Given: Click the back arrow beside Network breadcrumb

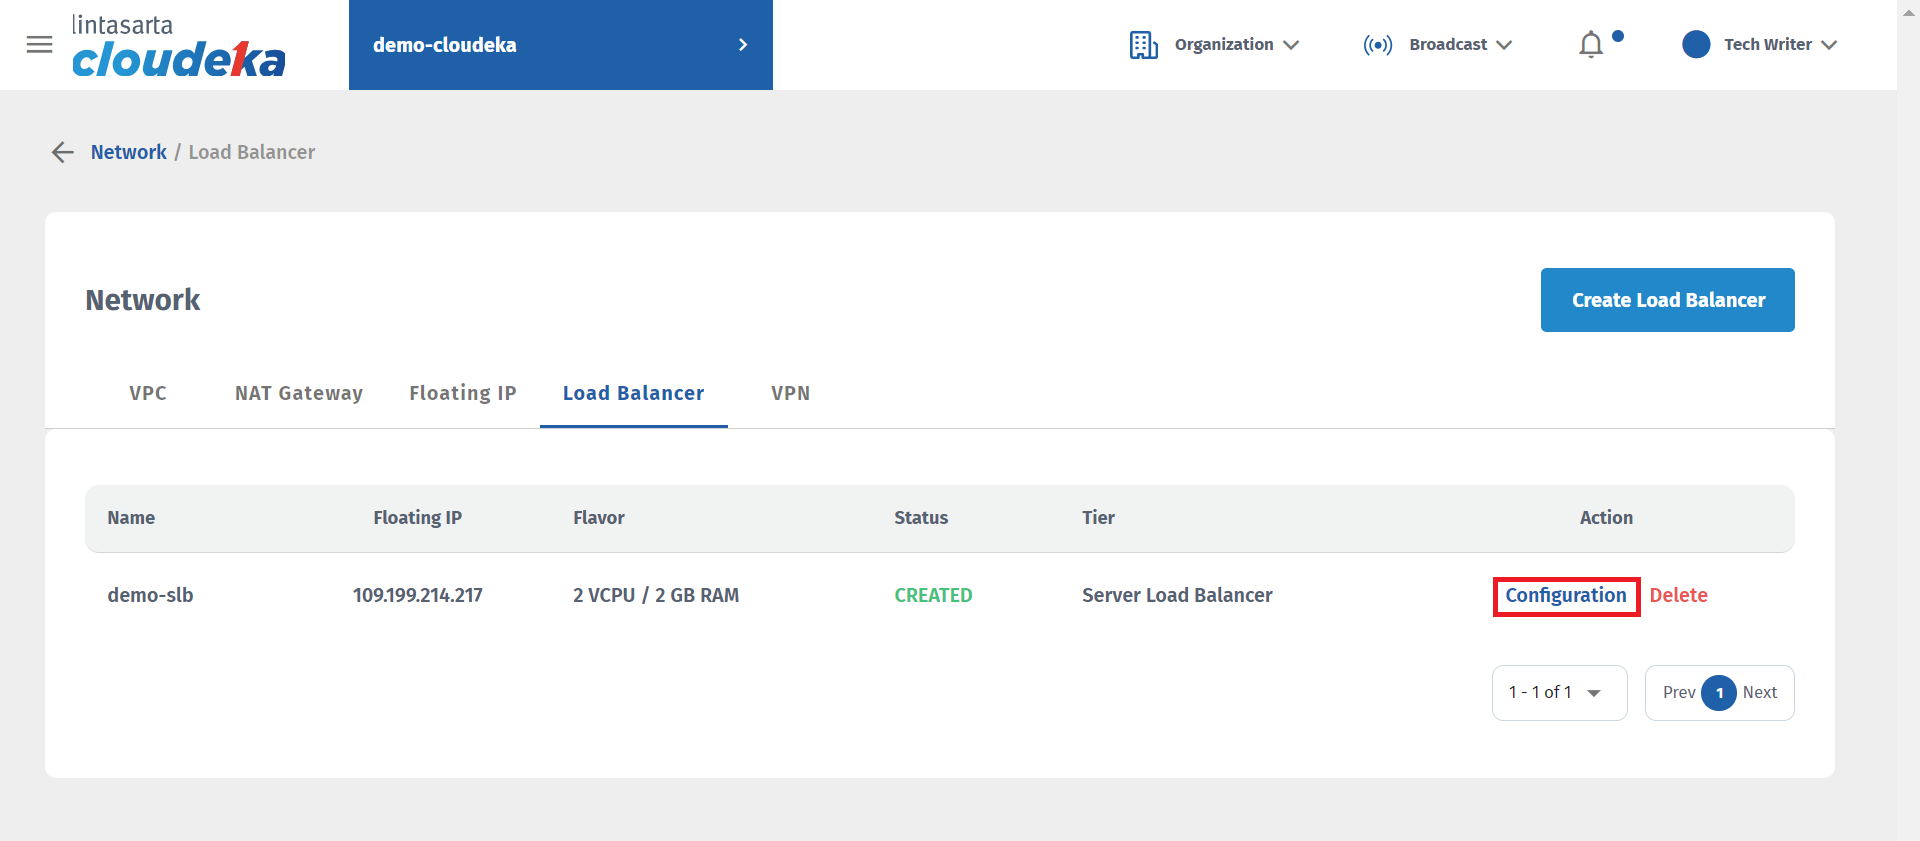Looking at the screenshot, I should pos(63,152).
